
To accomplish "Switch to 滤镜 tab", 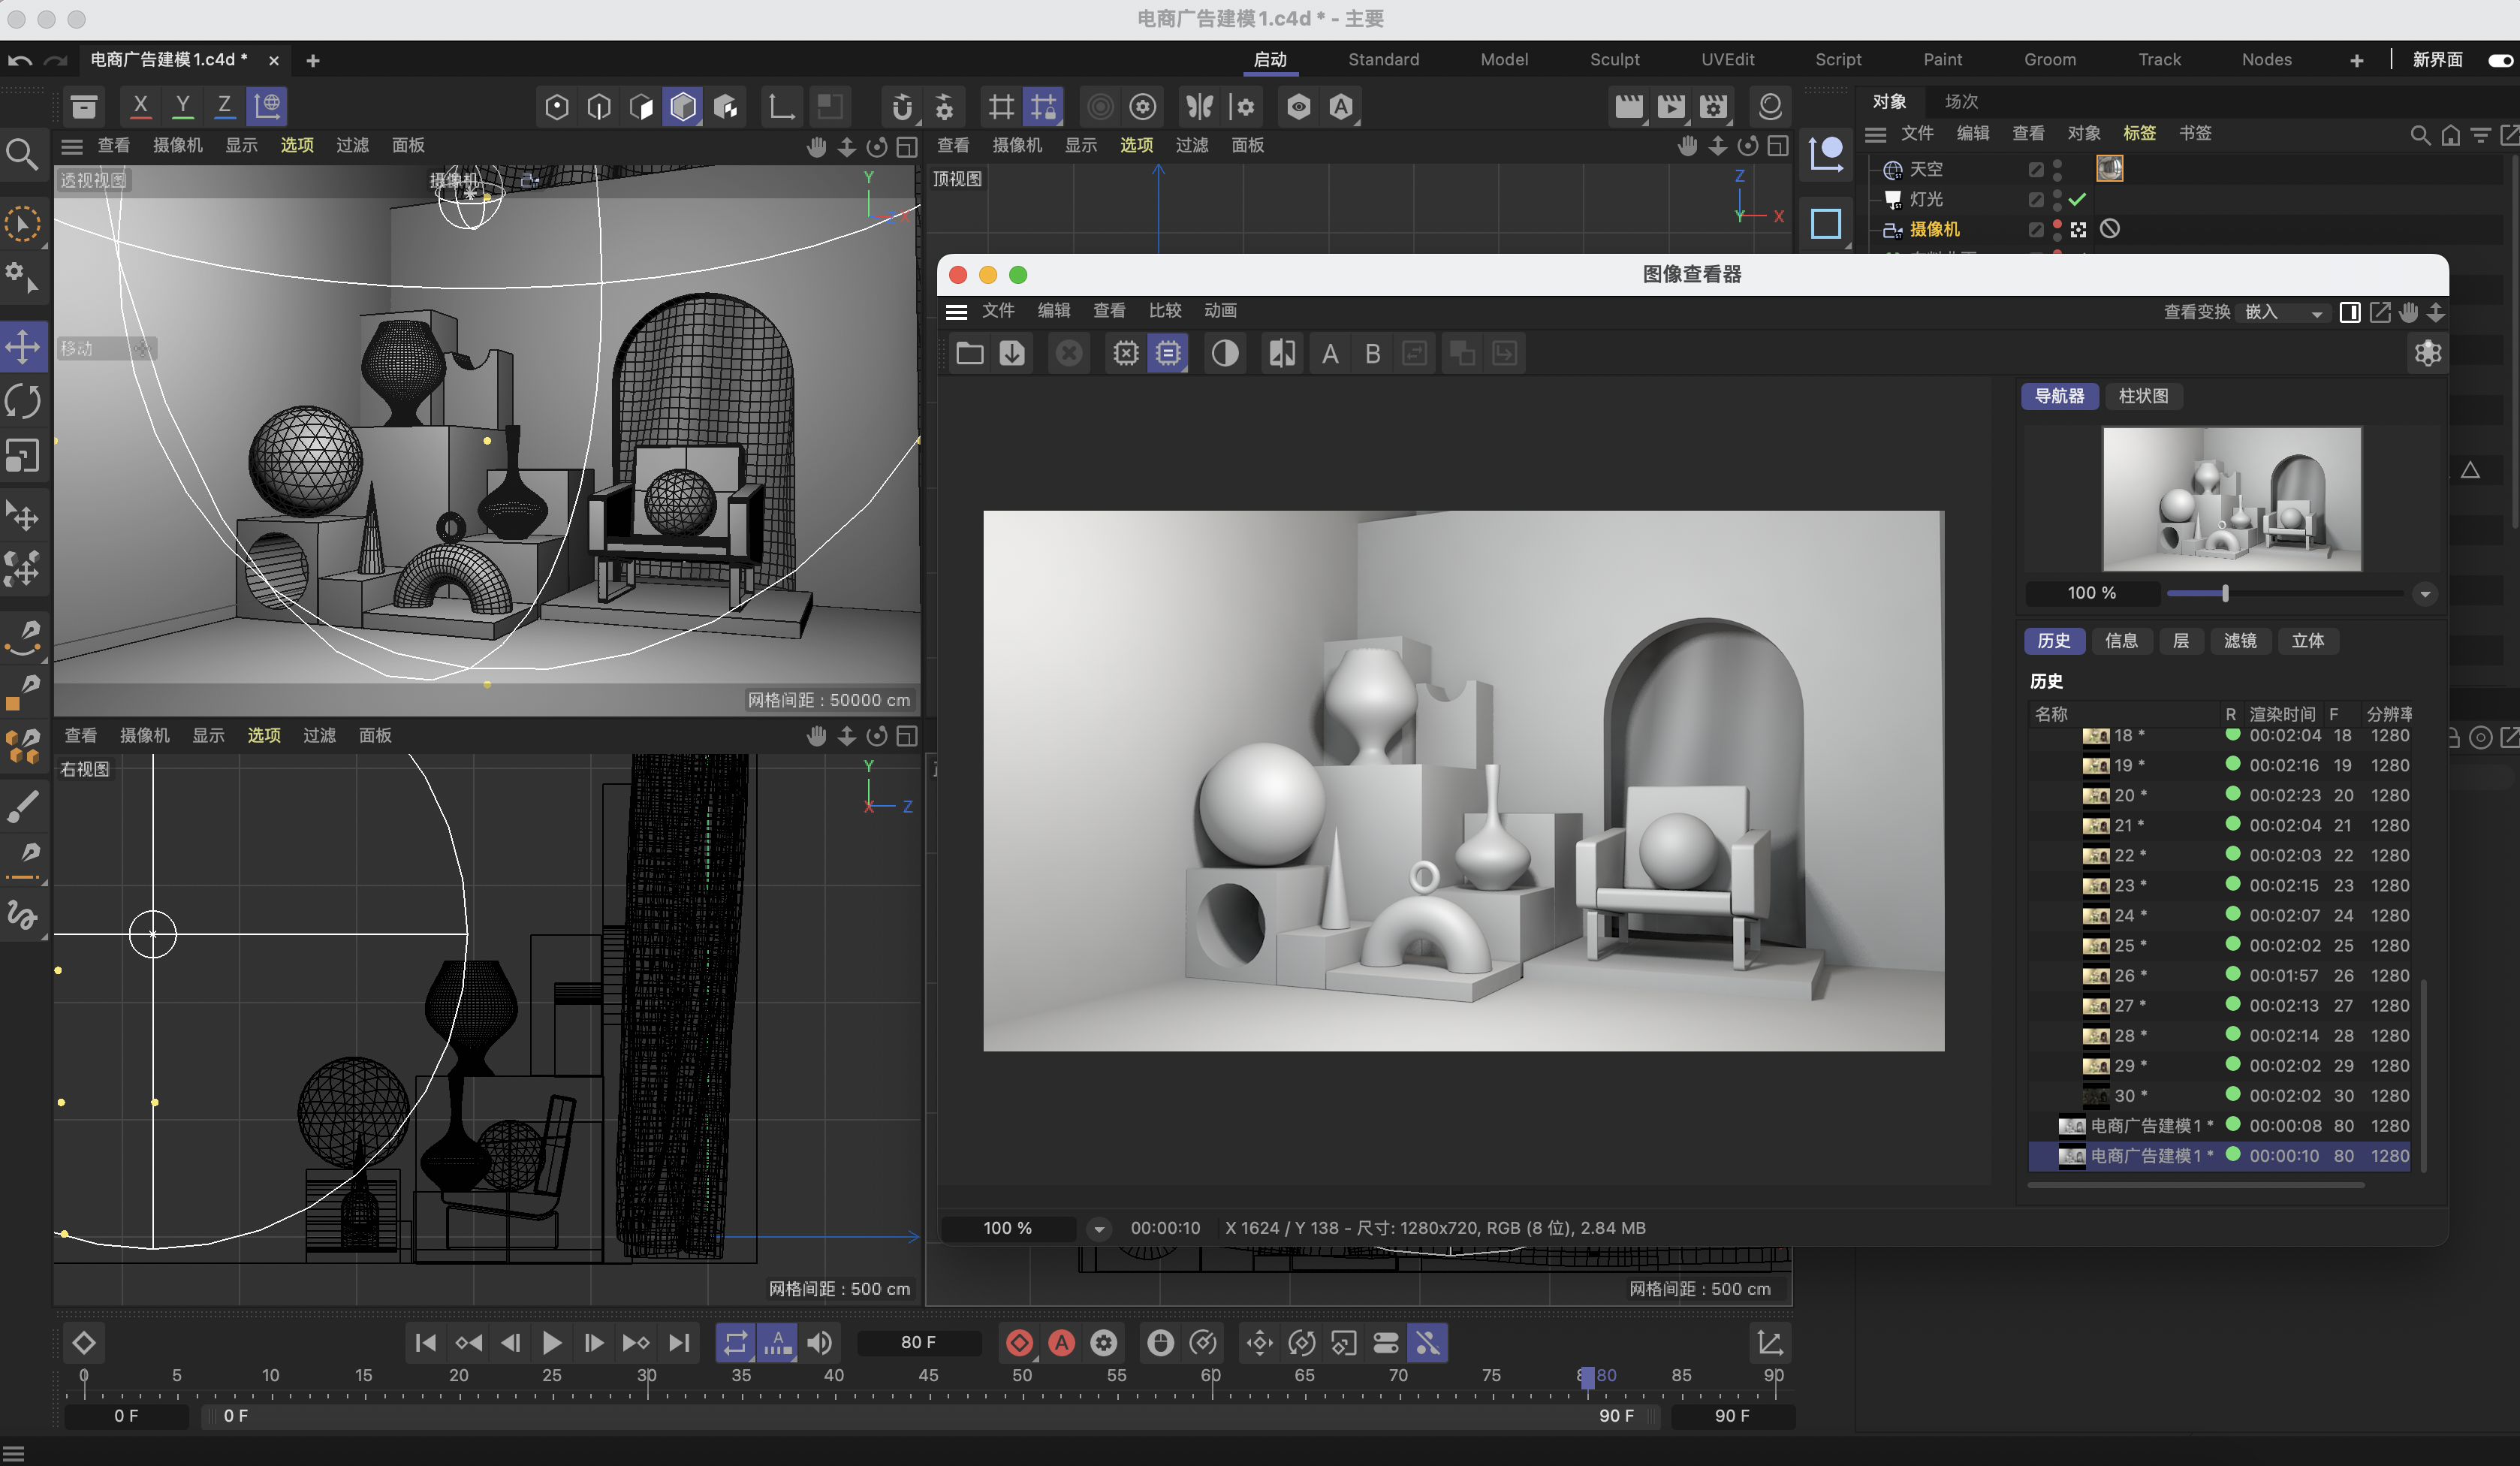I will (x=2240, y=641).
